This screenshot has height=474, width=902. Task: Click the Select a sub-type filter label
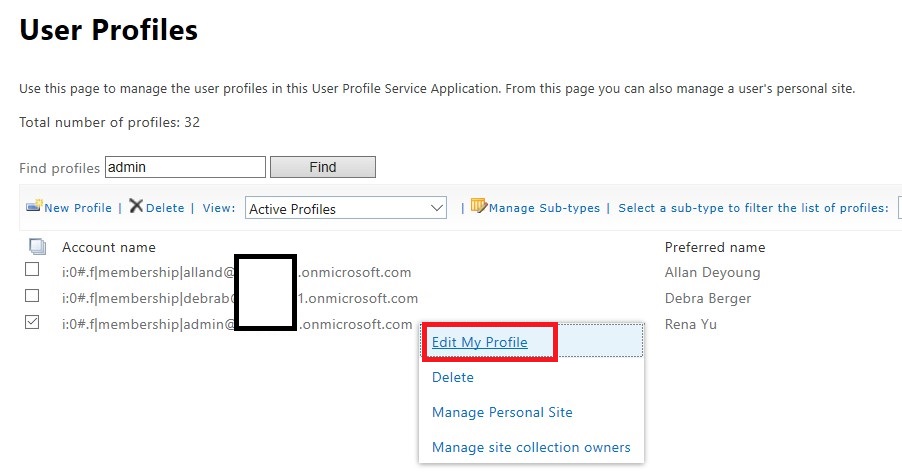pyautogui.click(x=754, y=208)
